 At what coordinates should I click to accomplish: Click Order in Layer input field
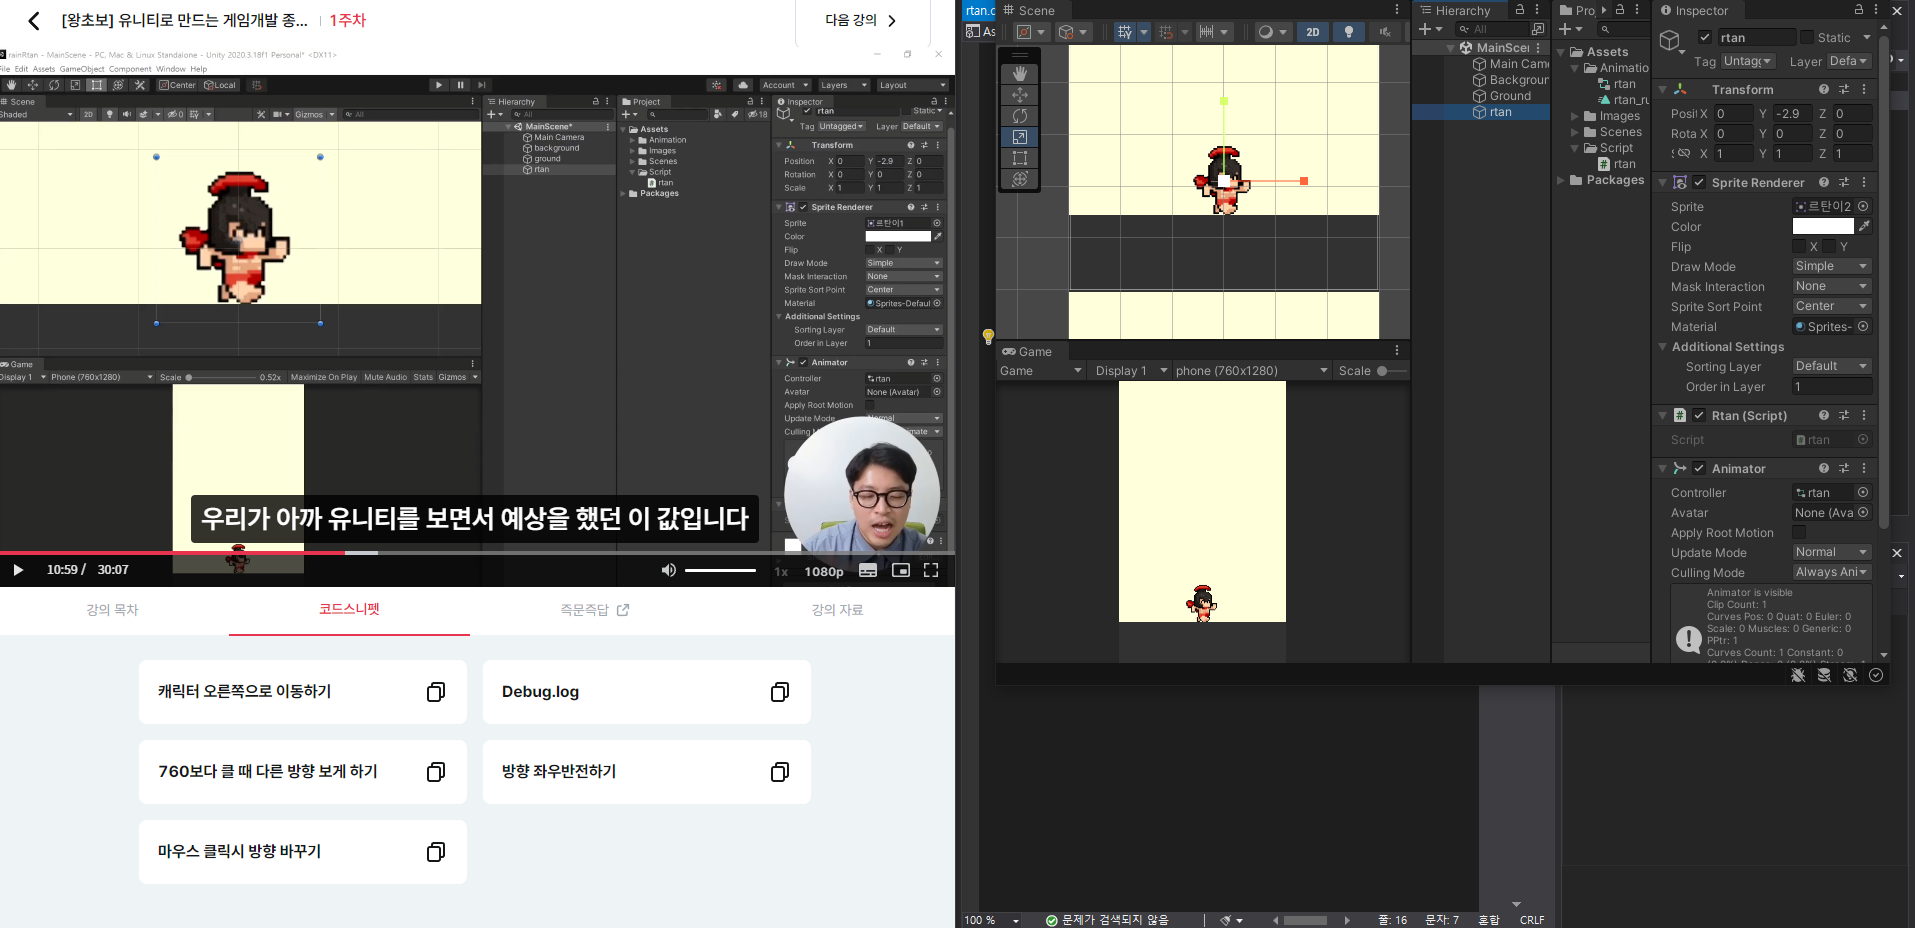pyautogui.click(x=1831, y=387)
